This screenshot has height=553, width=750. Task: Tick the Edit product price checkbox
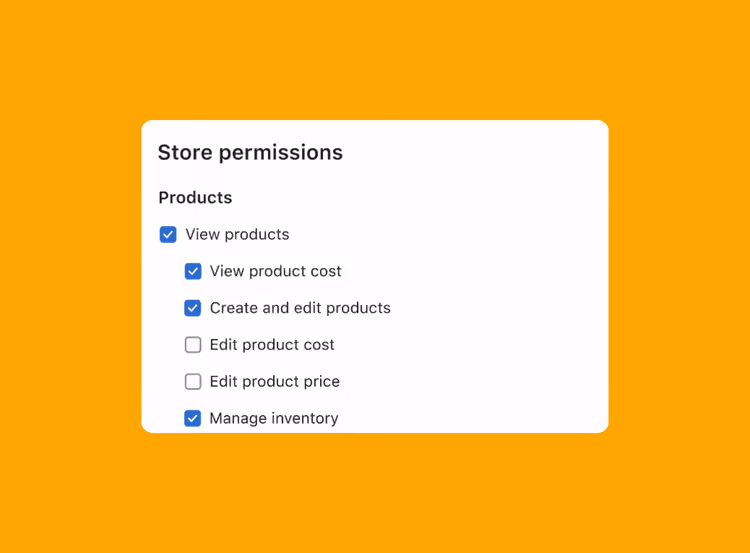pyautogui.click(x=193, y=381)
